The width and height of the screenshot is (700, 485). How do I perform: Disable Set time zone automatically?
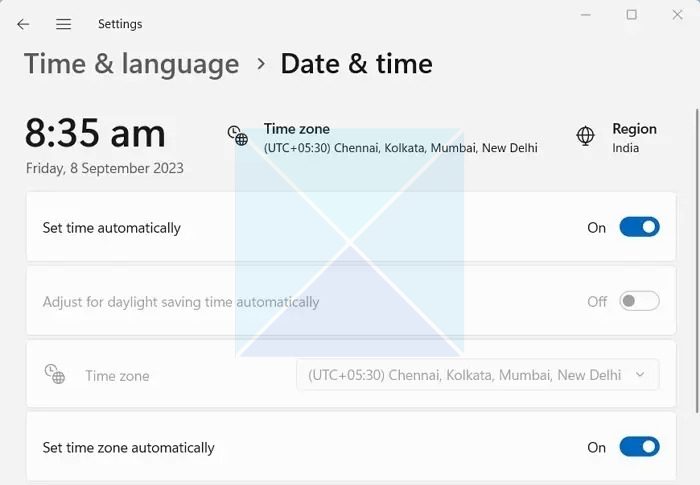pos(639,447)
